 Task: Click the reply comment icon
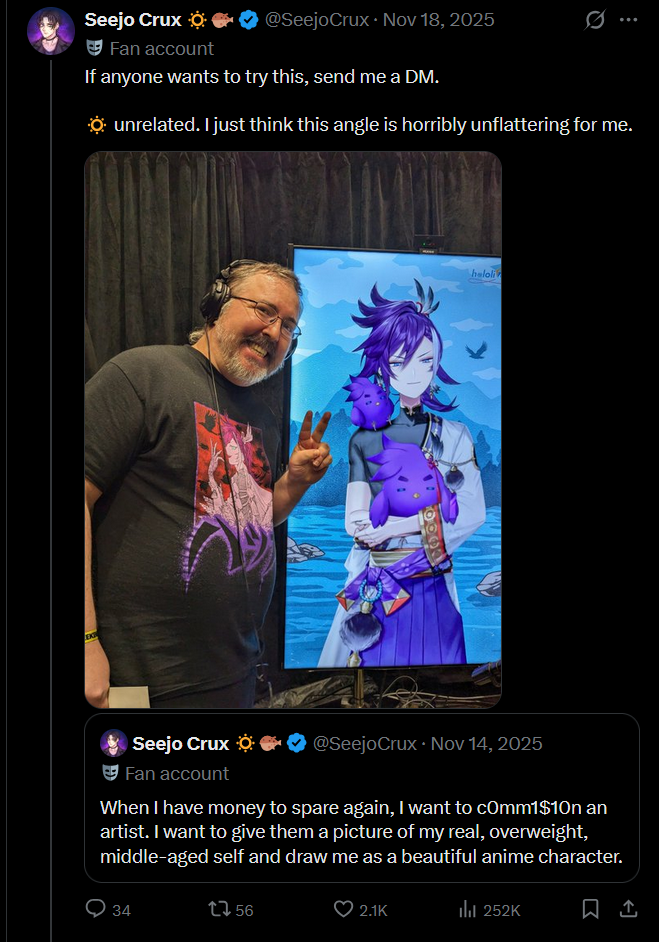[x=96, y=908]
